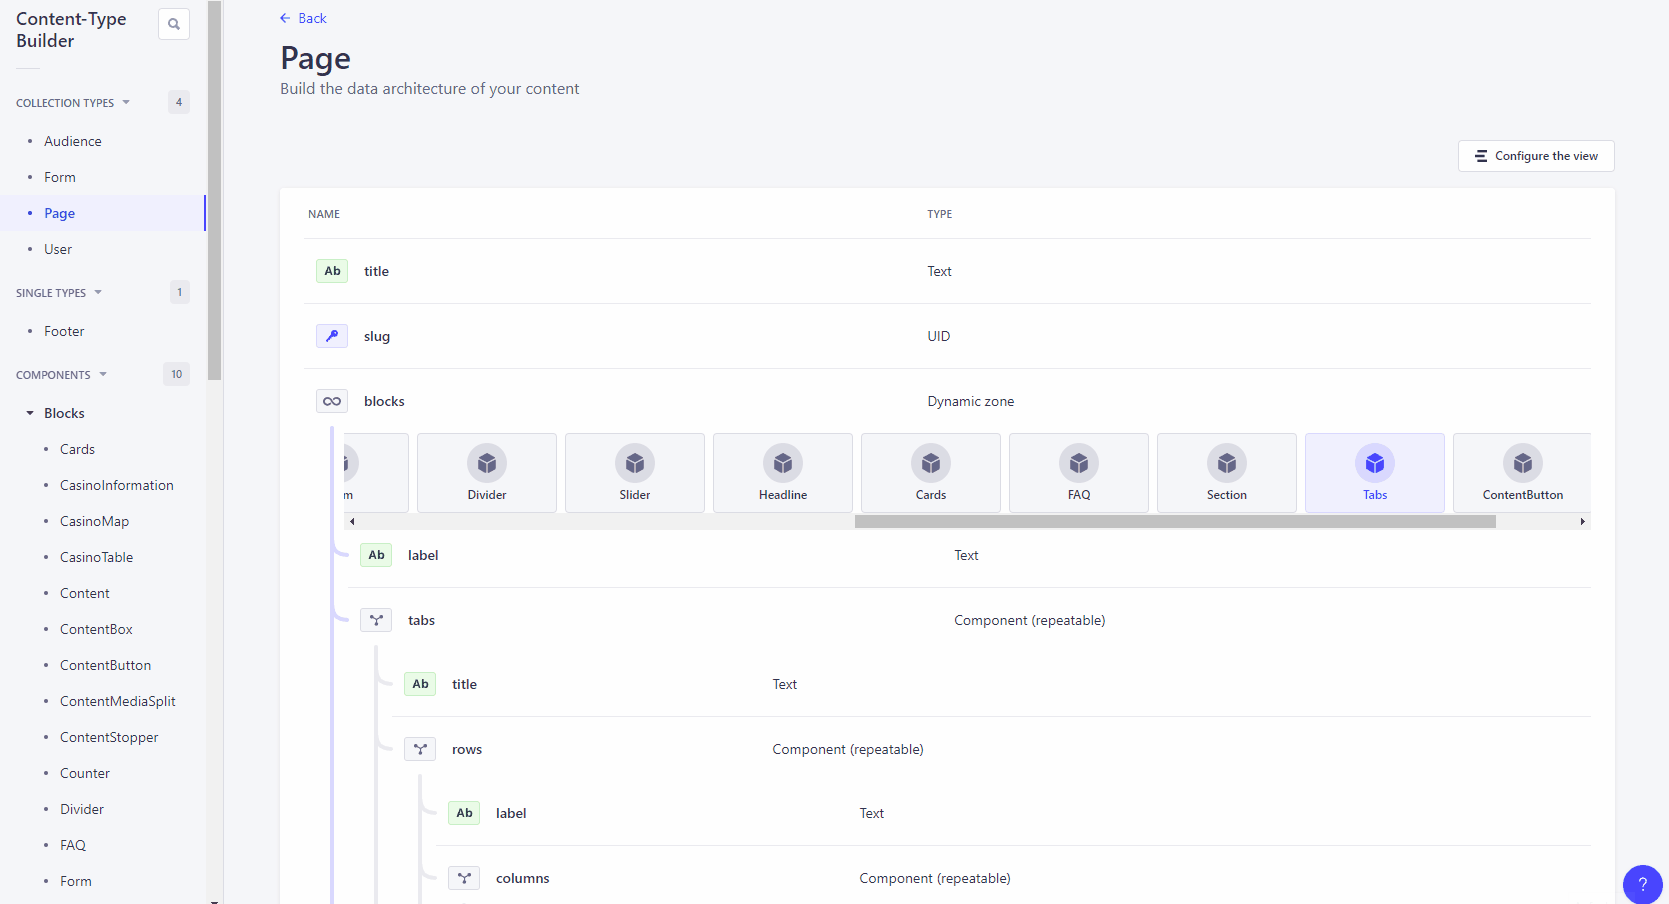Click the component branch icon beside rows
Image resolution: width=1669 pixels, height=904 pixels.
(420, 748)
